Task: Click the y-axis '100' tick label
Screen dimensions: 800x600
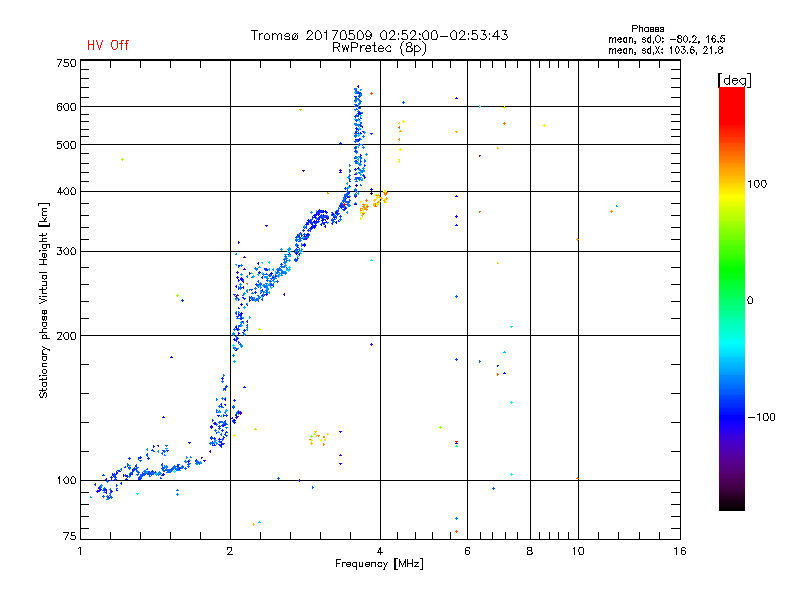Action: click(66, 481)
